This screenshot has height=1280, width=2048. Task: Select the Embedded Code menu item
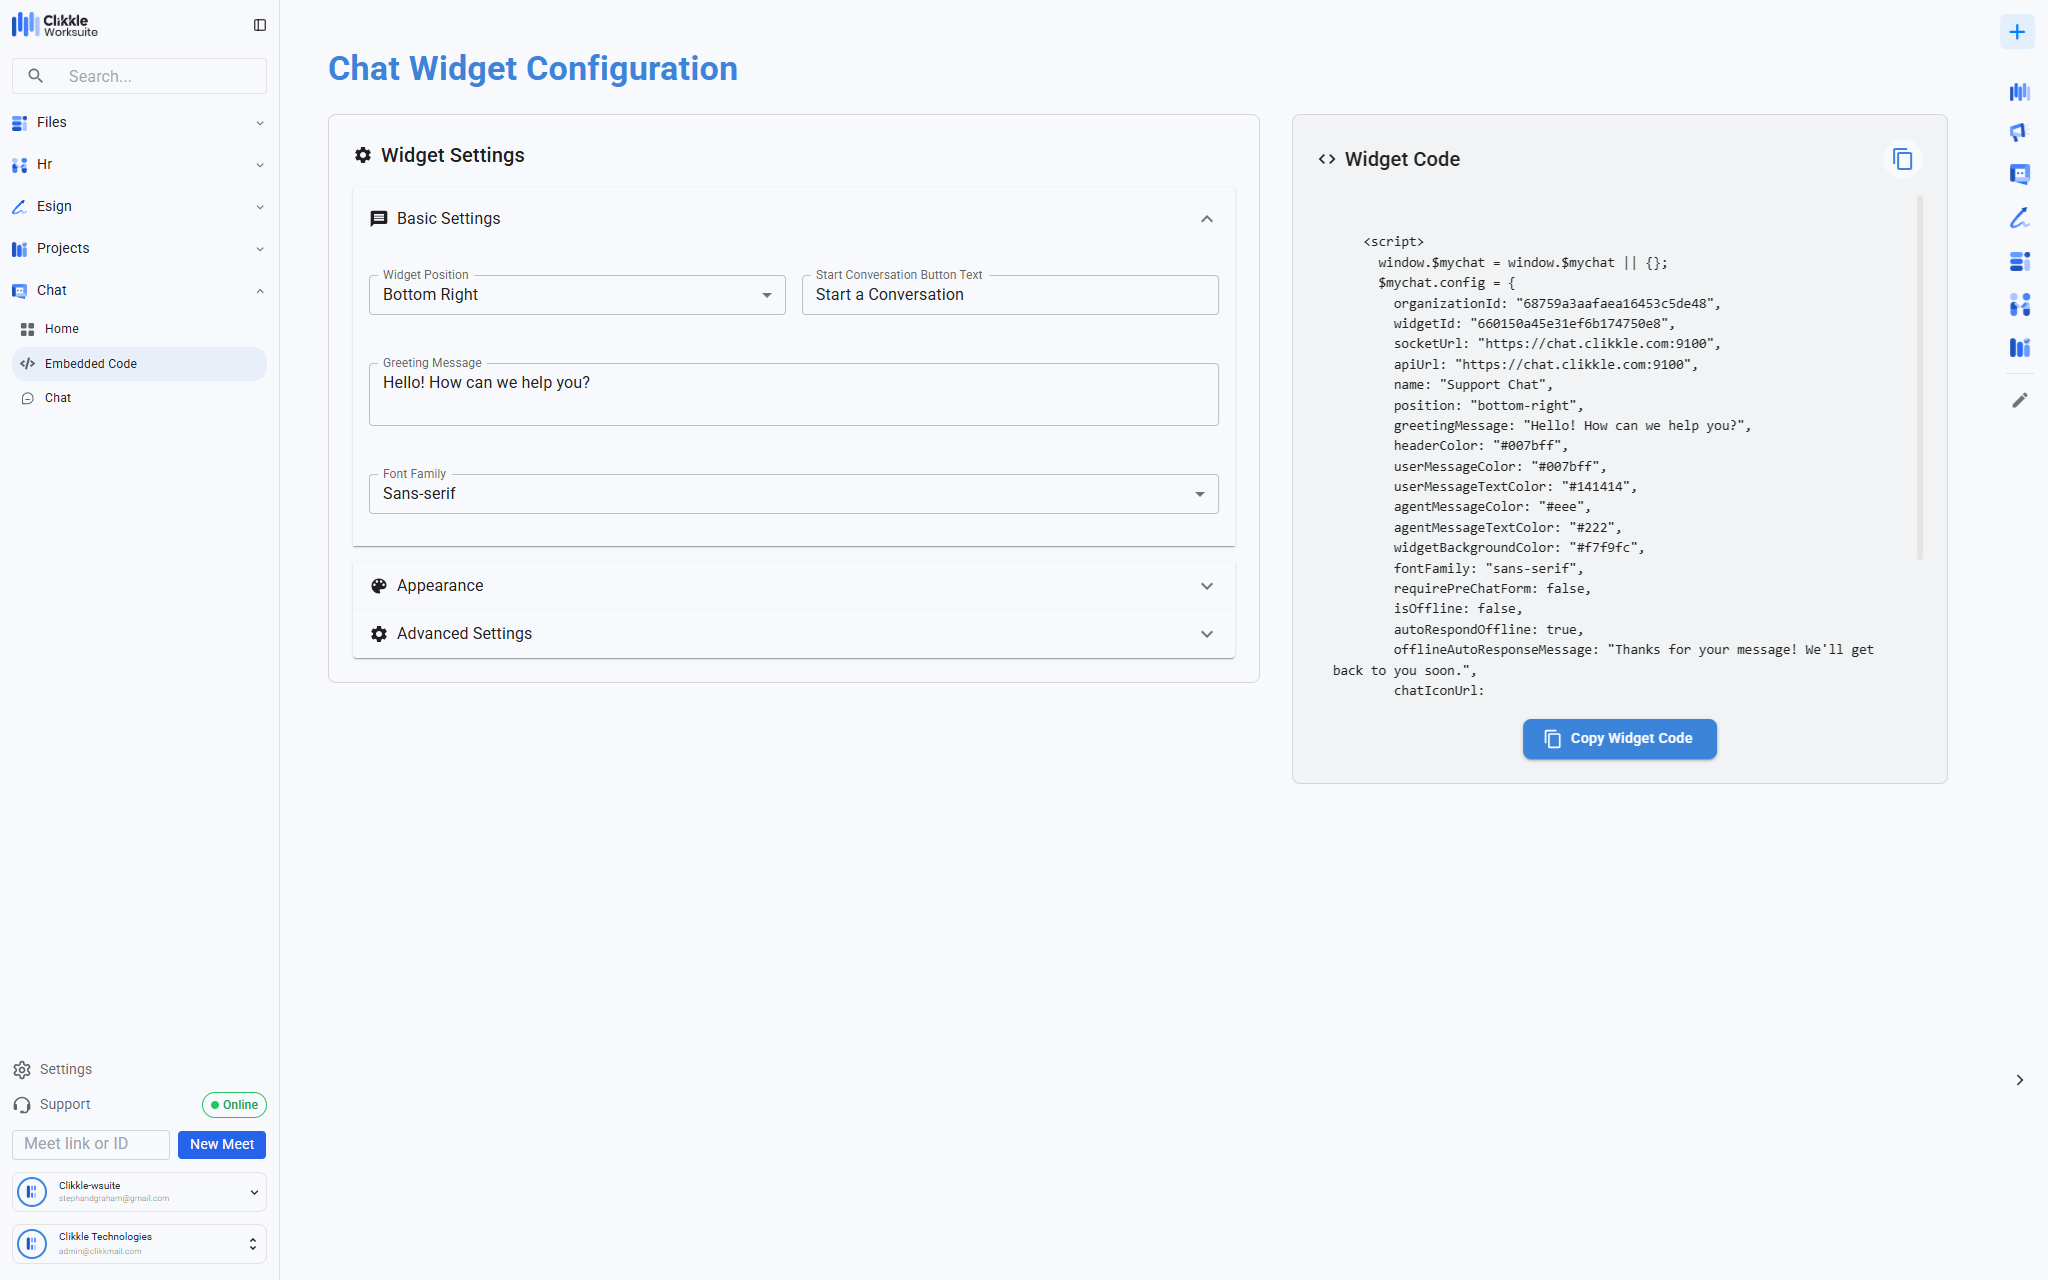click(x=138, y=364)
